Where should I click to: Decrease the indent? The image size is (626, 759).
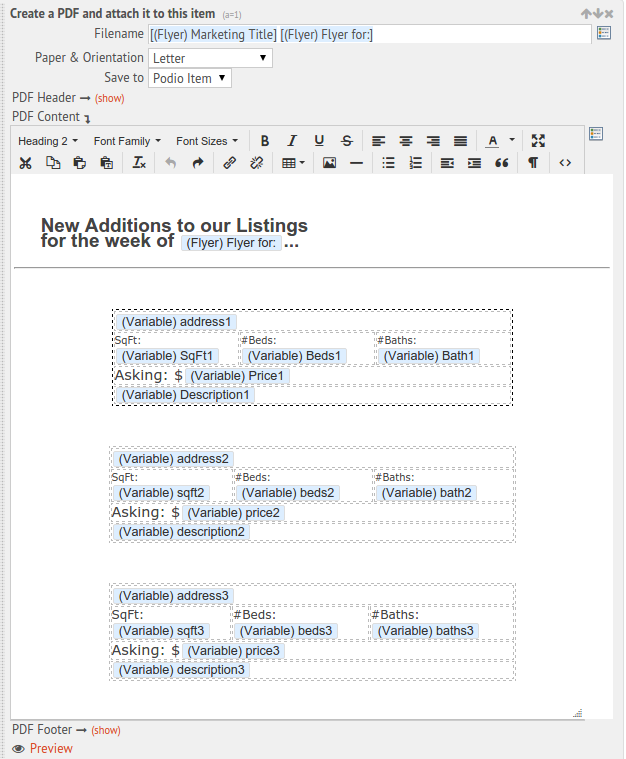pyautogui.click(x=447, y=163)
